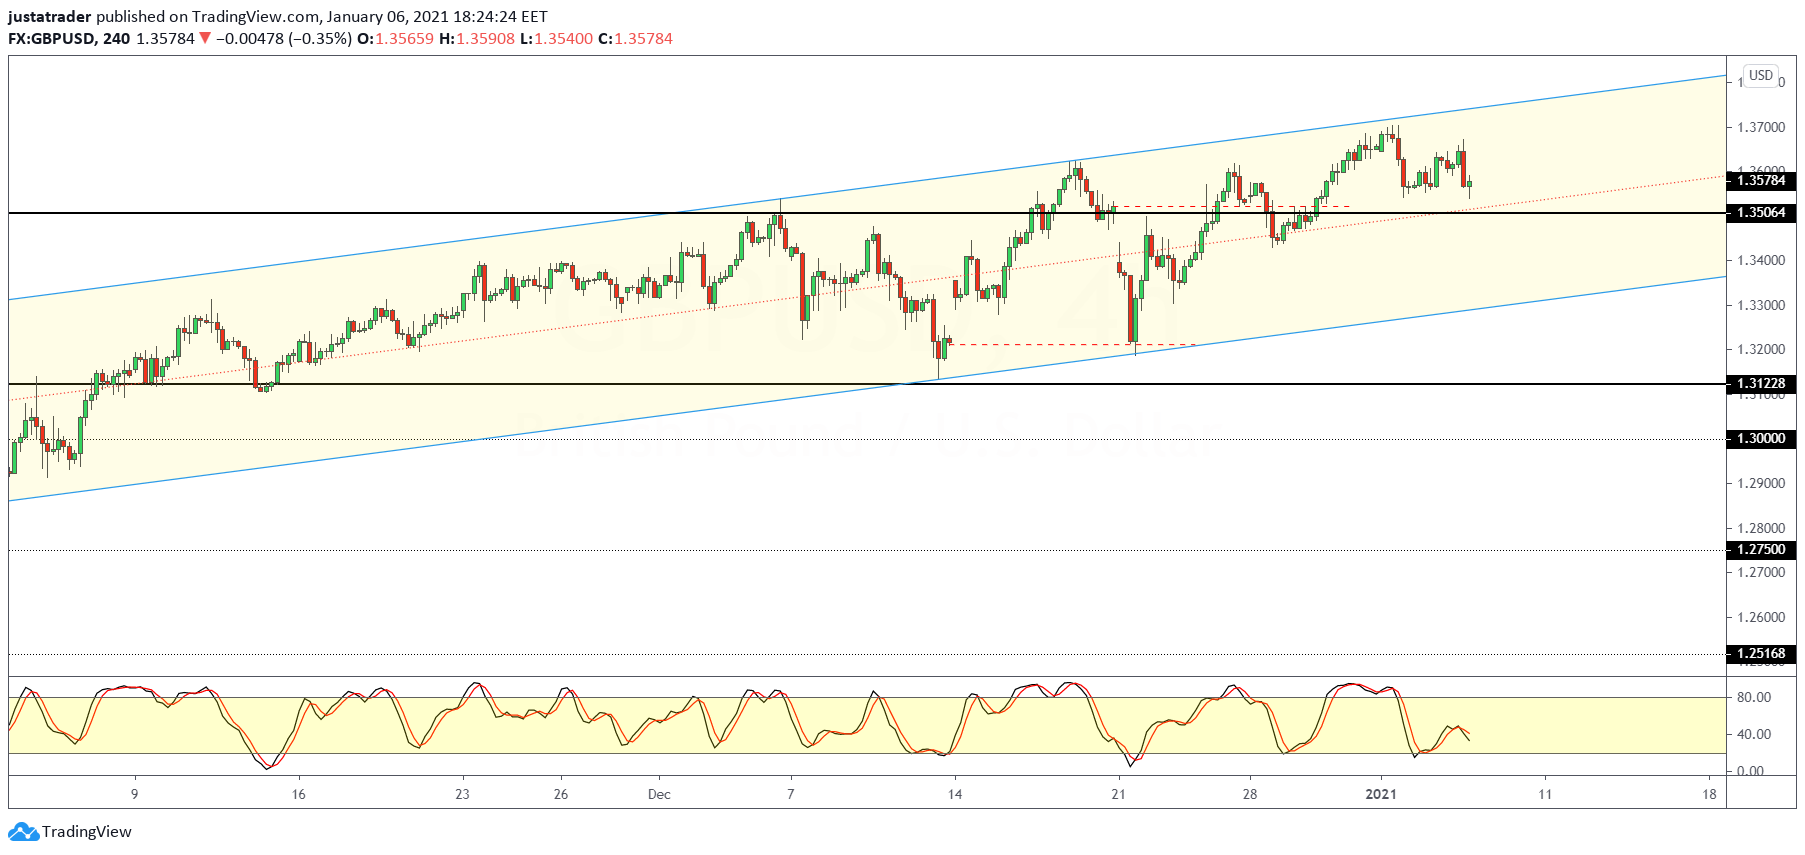Viewport: 1805px width, 855px height.
Task: Click the 1.27000 price axis label
Action: coord(1761,573)
